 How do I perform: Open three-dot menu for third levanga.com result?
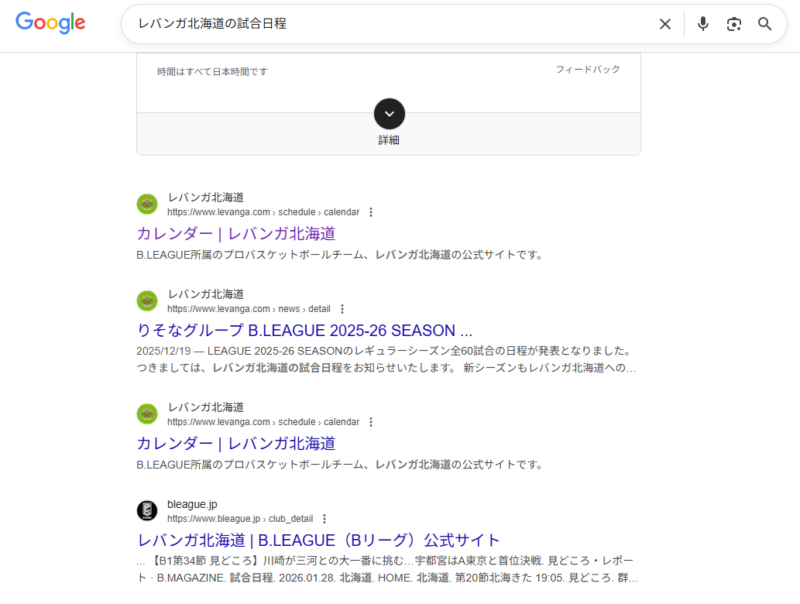371,422
